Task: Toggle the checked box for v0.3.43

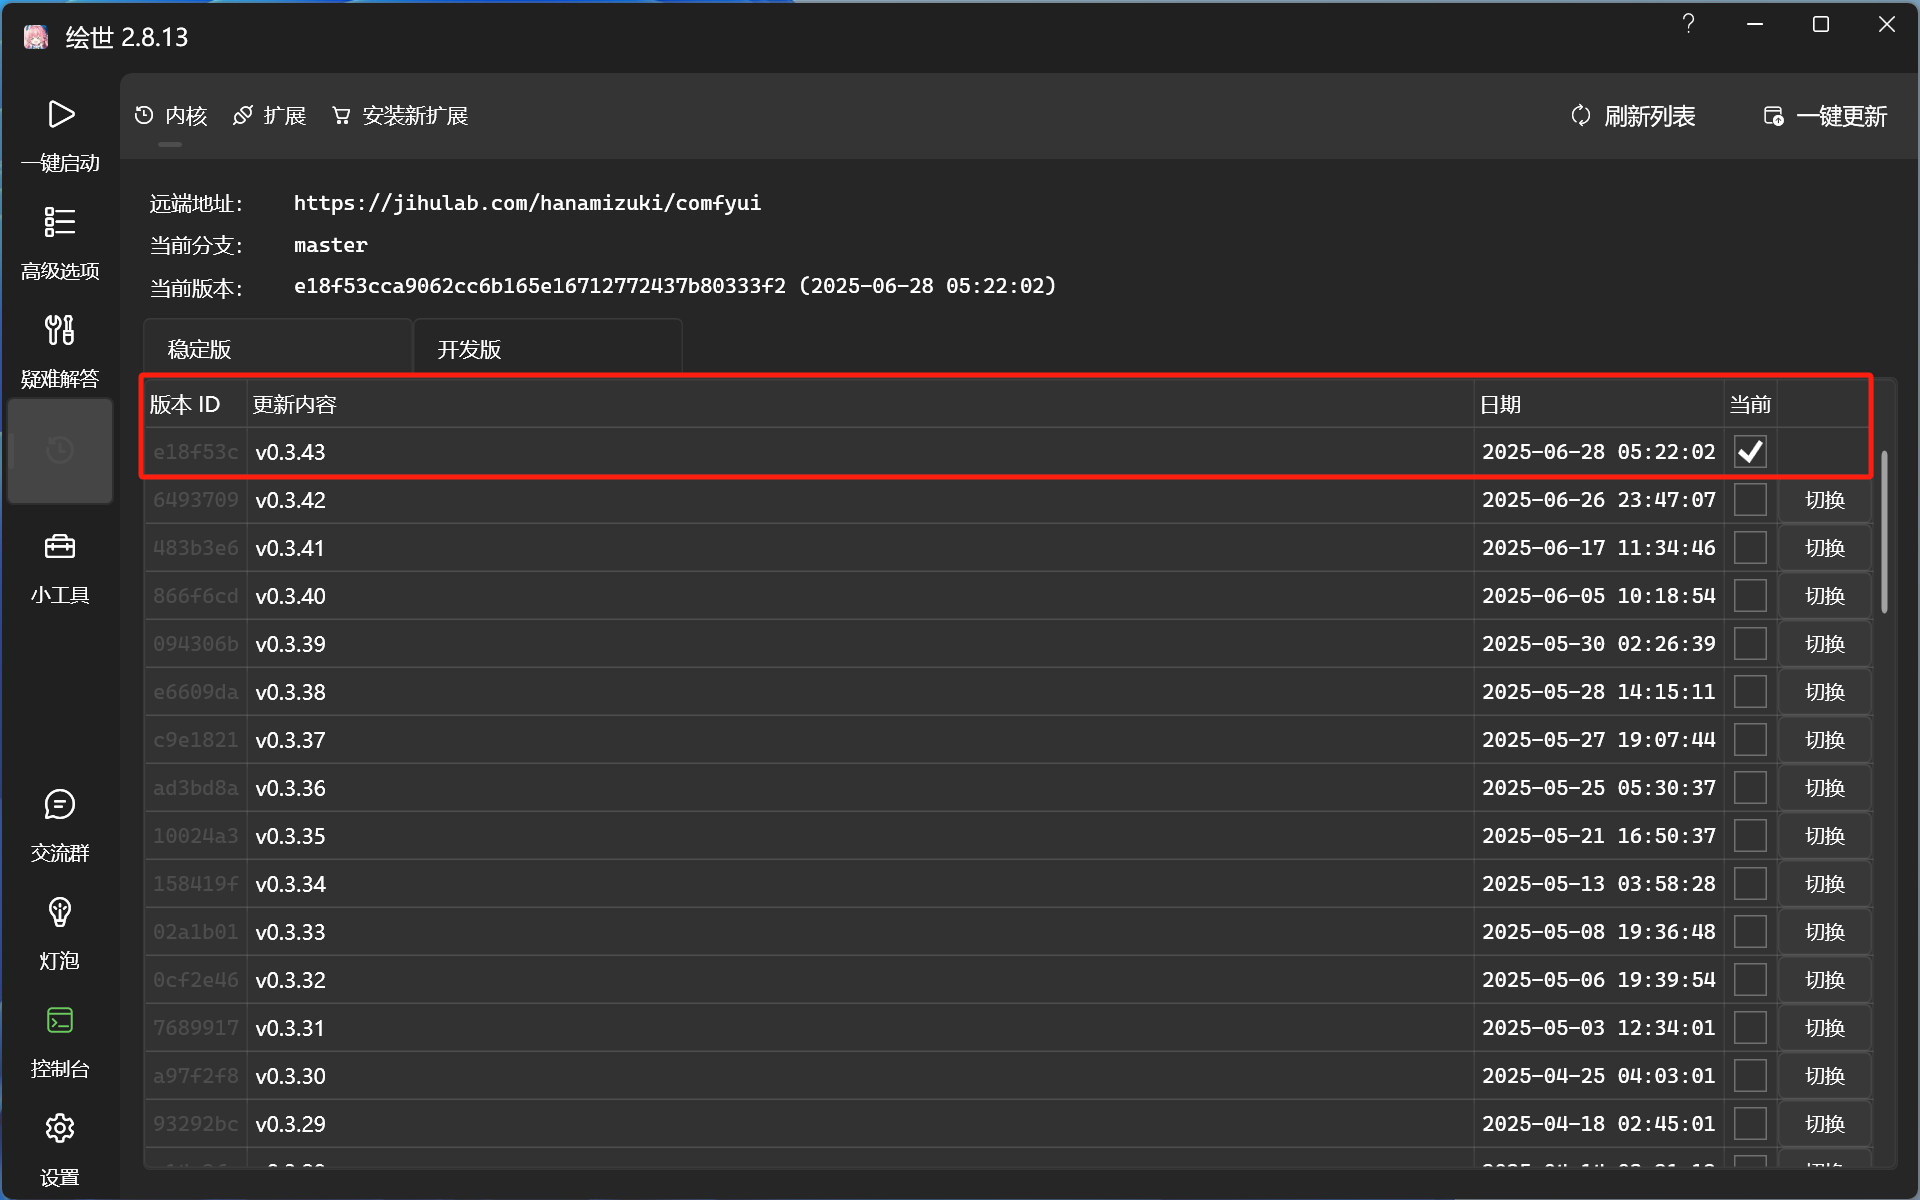Action: (1750, 452)
